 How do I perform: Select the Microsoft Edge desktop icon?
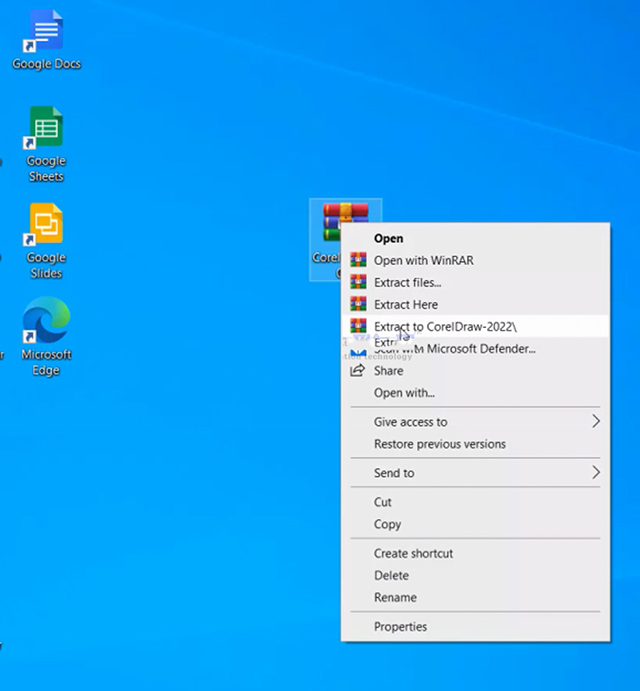(x=46, y=323)
